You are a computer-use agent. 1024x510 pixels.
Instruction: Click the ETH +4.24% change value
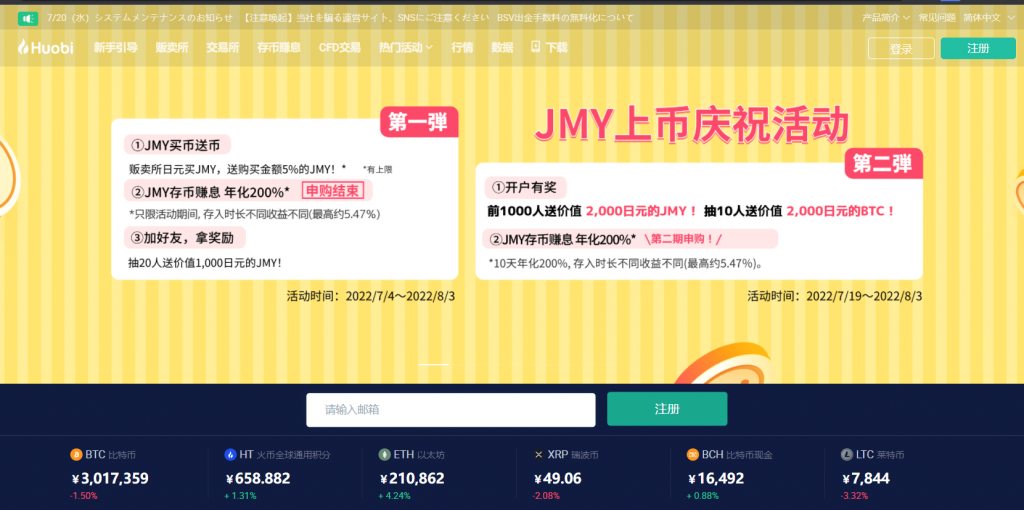(394, 496)
